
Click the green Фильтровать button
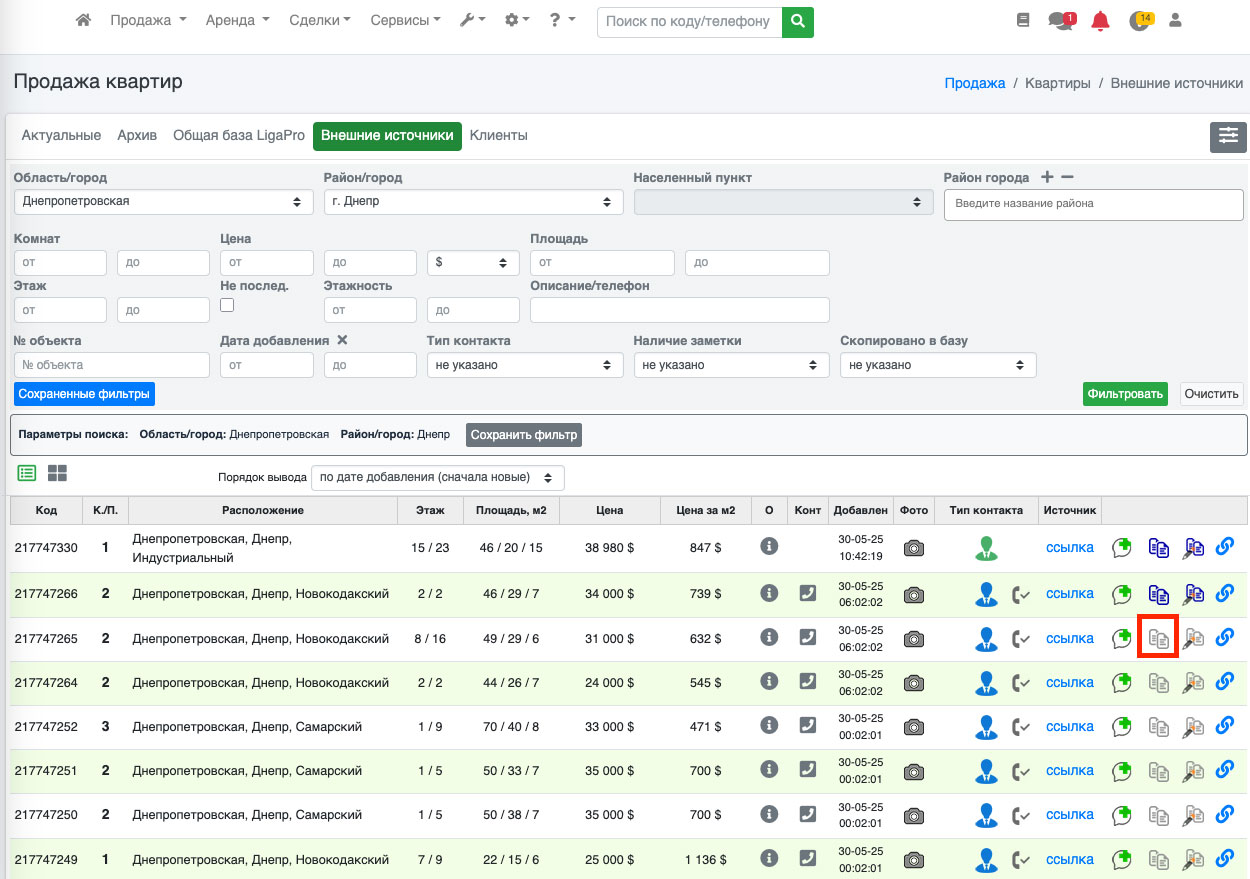1125,394
